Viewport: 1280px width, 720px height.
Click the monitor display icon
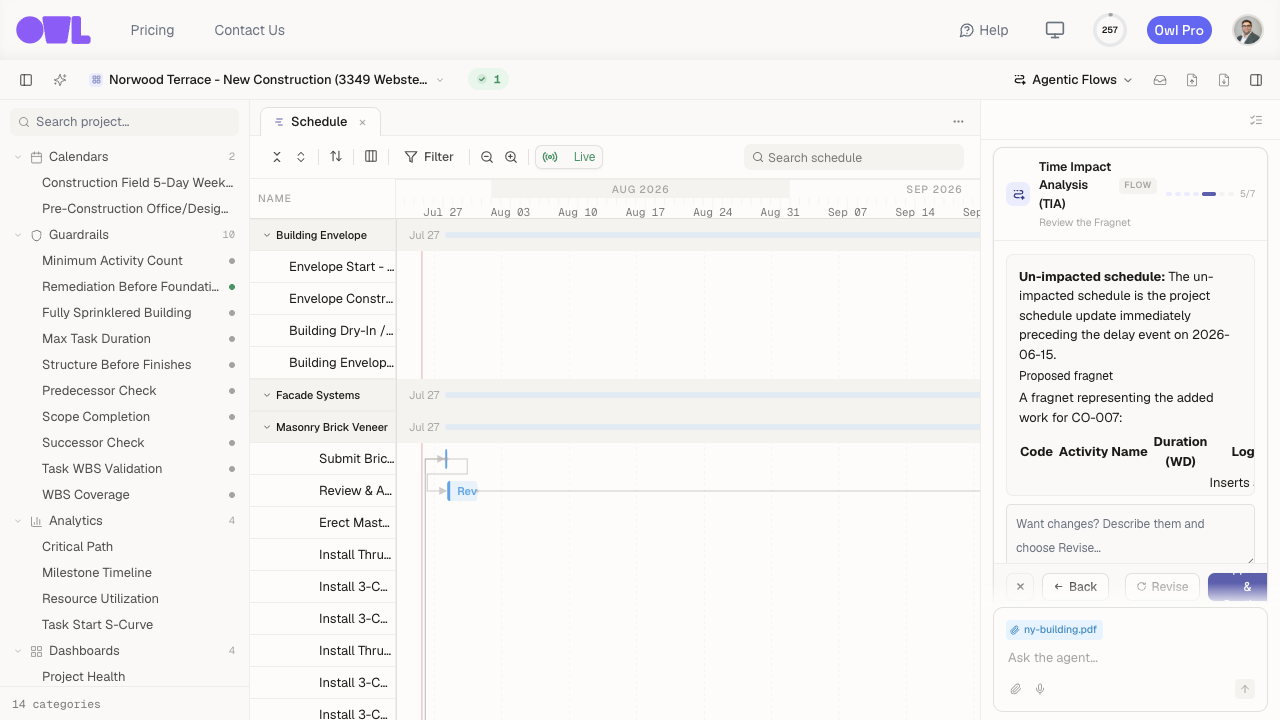click(x=1054, y=30)
